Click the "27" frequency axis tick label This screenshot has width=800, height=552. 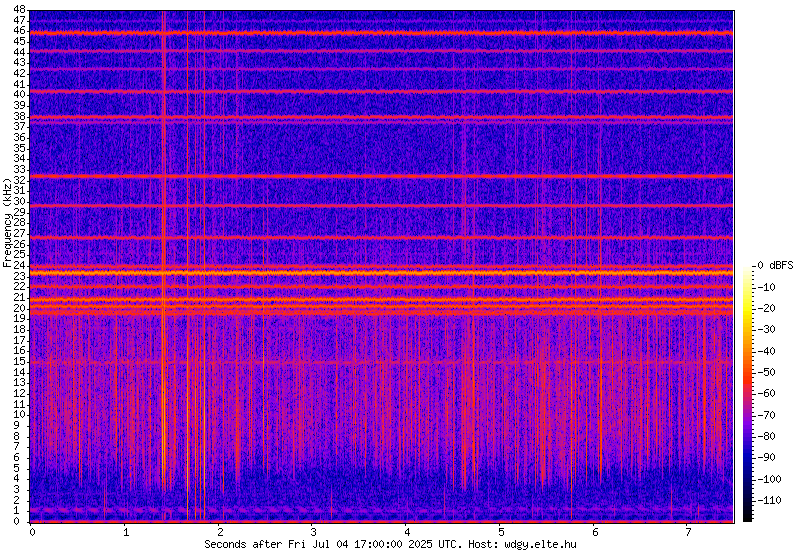(19, 233)
